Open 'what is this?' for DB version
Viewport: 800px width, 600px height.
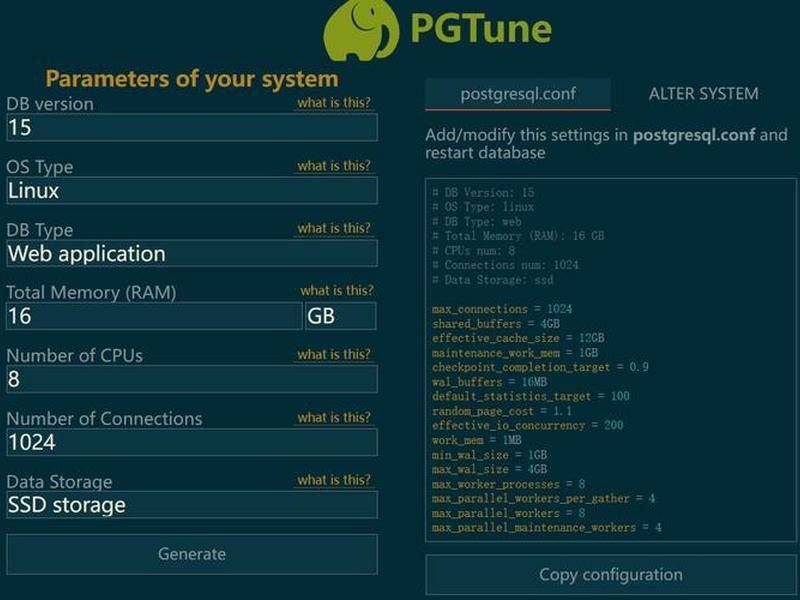click(x=334, y=103)
